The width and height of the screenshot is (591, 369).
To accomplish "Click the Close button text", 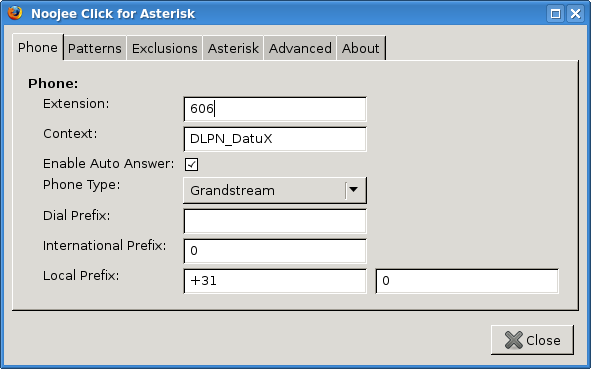I will tap(543, 340).
